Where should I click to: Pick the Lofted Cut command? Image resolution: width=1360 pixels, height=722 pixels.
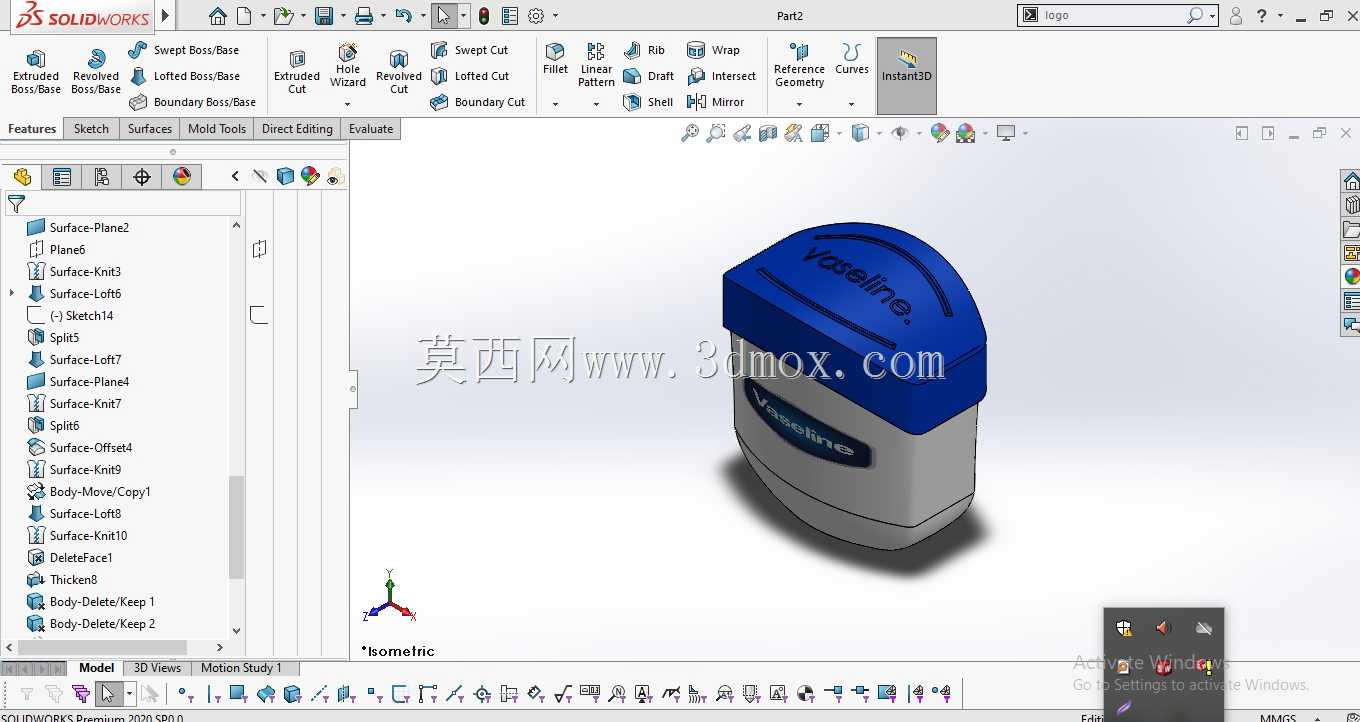point(469,76)
